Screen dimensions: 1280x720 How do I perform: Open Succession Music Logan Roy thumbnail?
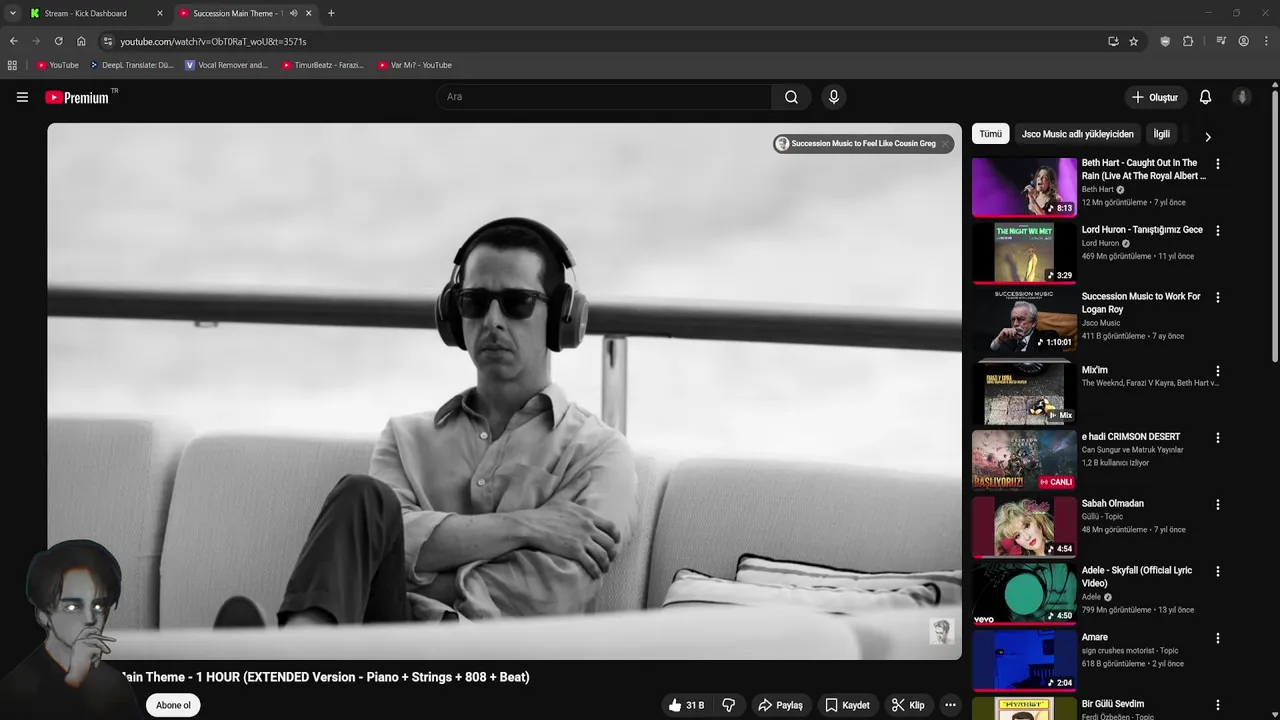point(1024,321)
